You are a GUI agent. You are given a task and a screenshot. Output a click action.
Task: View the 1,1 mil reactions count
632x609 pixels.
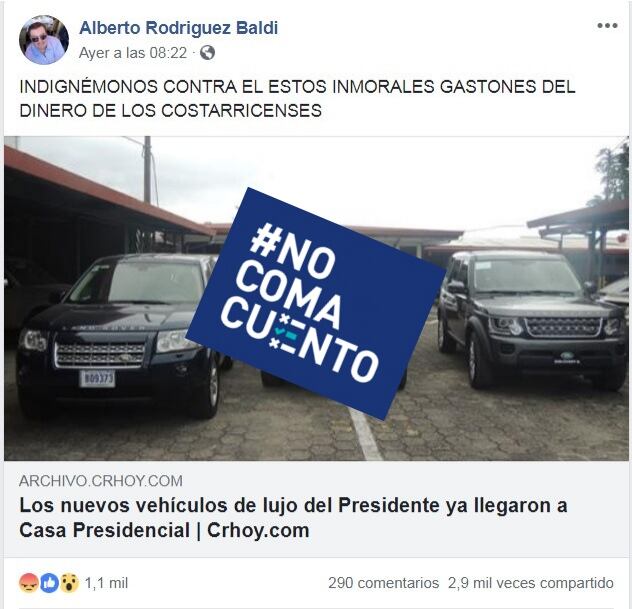click(x=106, y=583)
